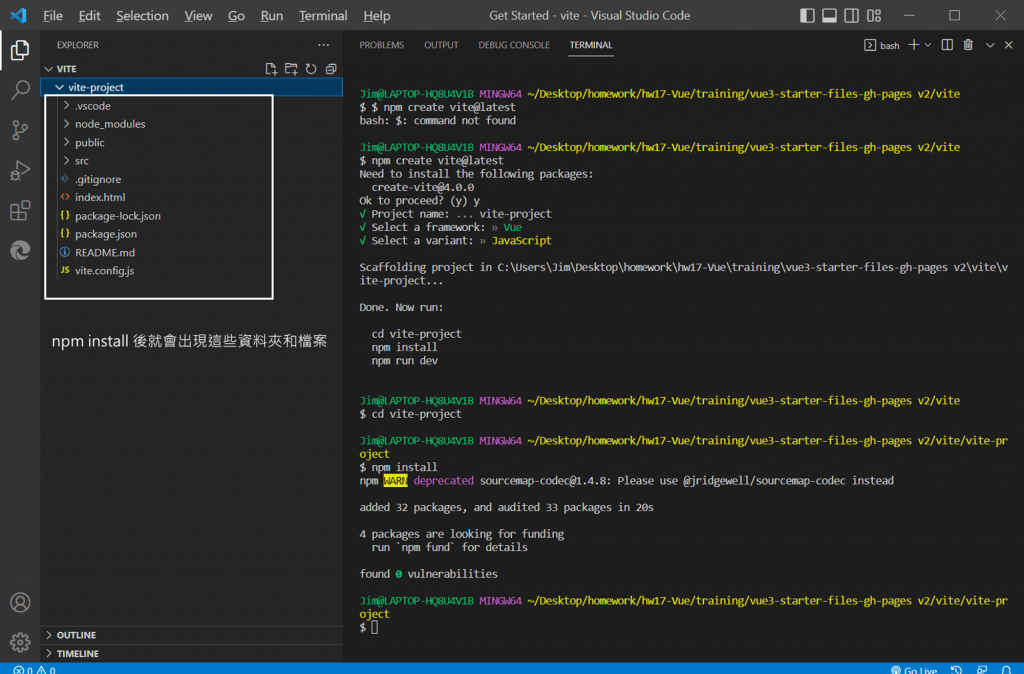Click the New File icon in Explorer
The height and width of the screenshot is (674, 1024).
click(x=271, y=69)
